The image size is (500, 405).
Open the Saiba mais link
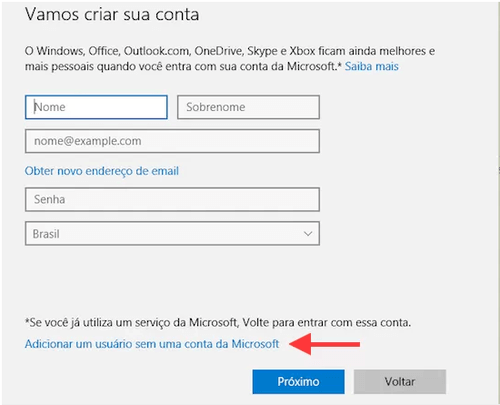click(x=371, y=66)
